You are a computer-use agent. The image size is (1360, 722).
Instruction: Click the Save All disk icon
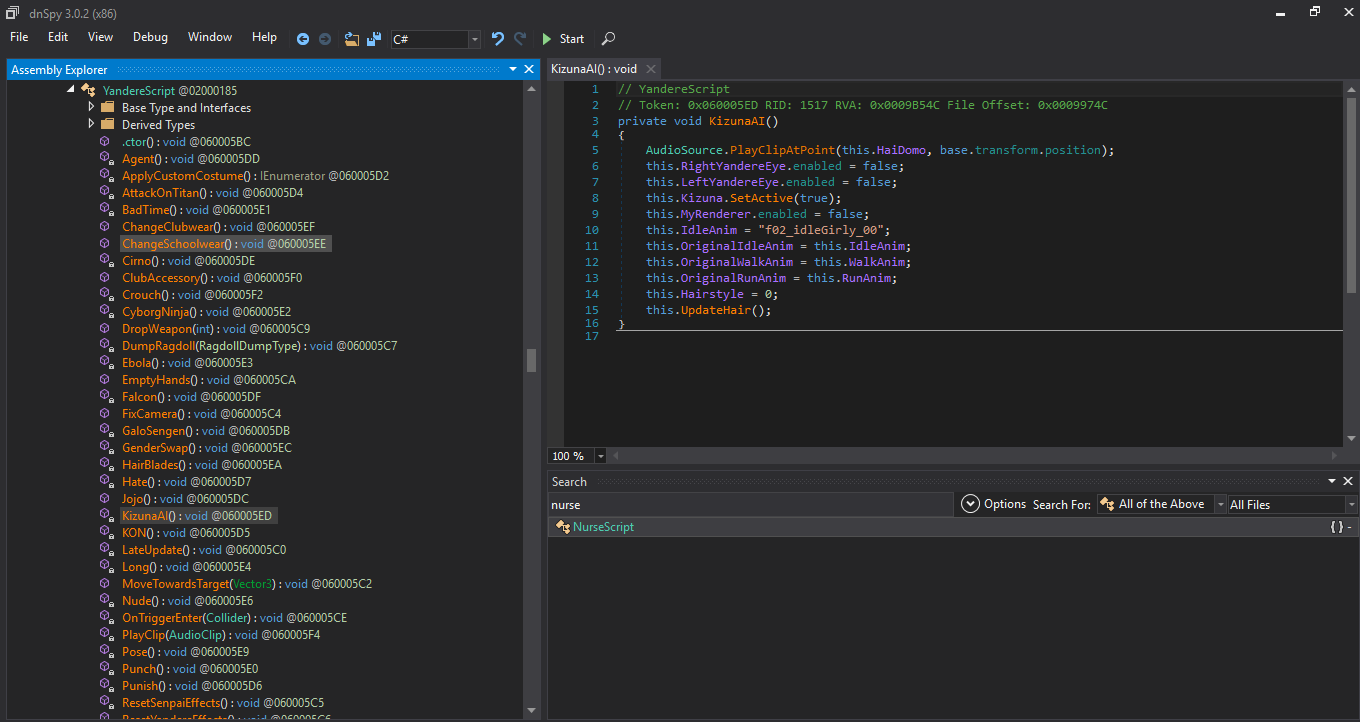coord(374,39)
